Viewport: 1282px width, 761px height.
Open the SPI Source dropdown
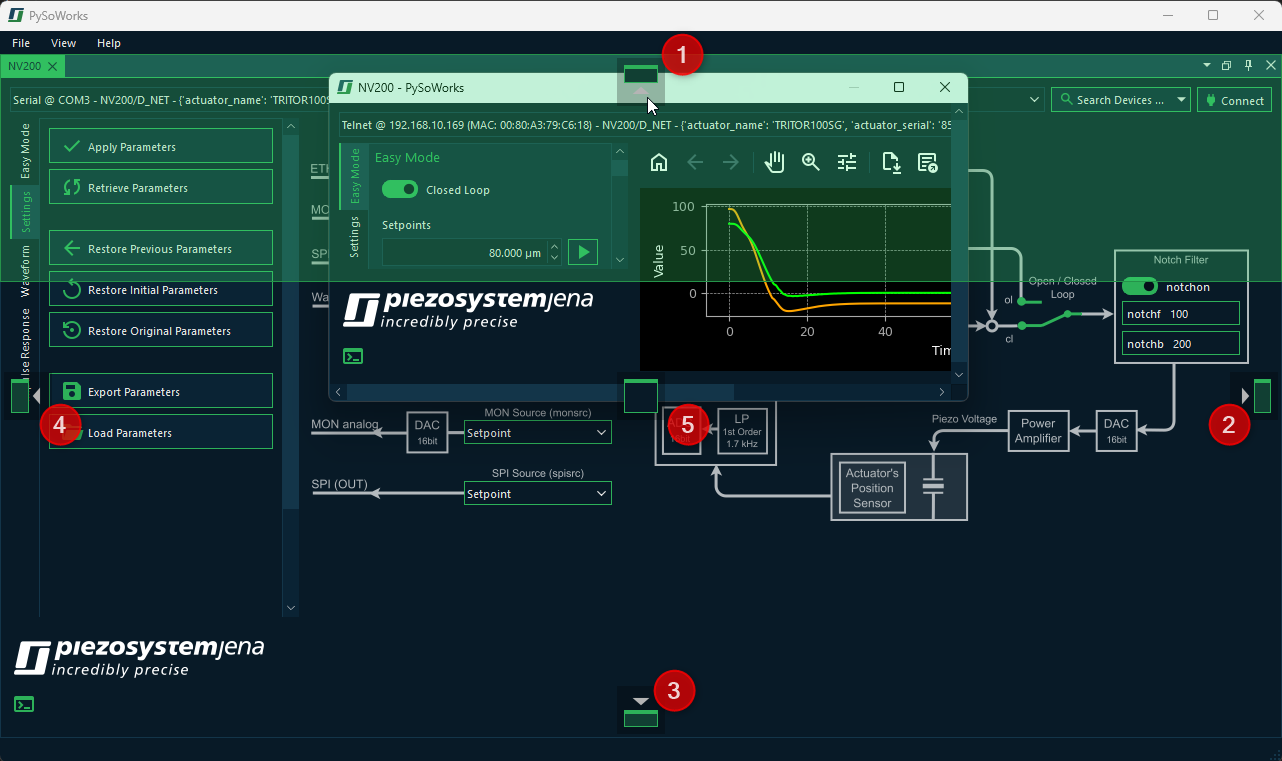tap(538, 493)
